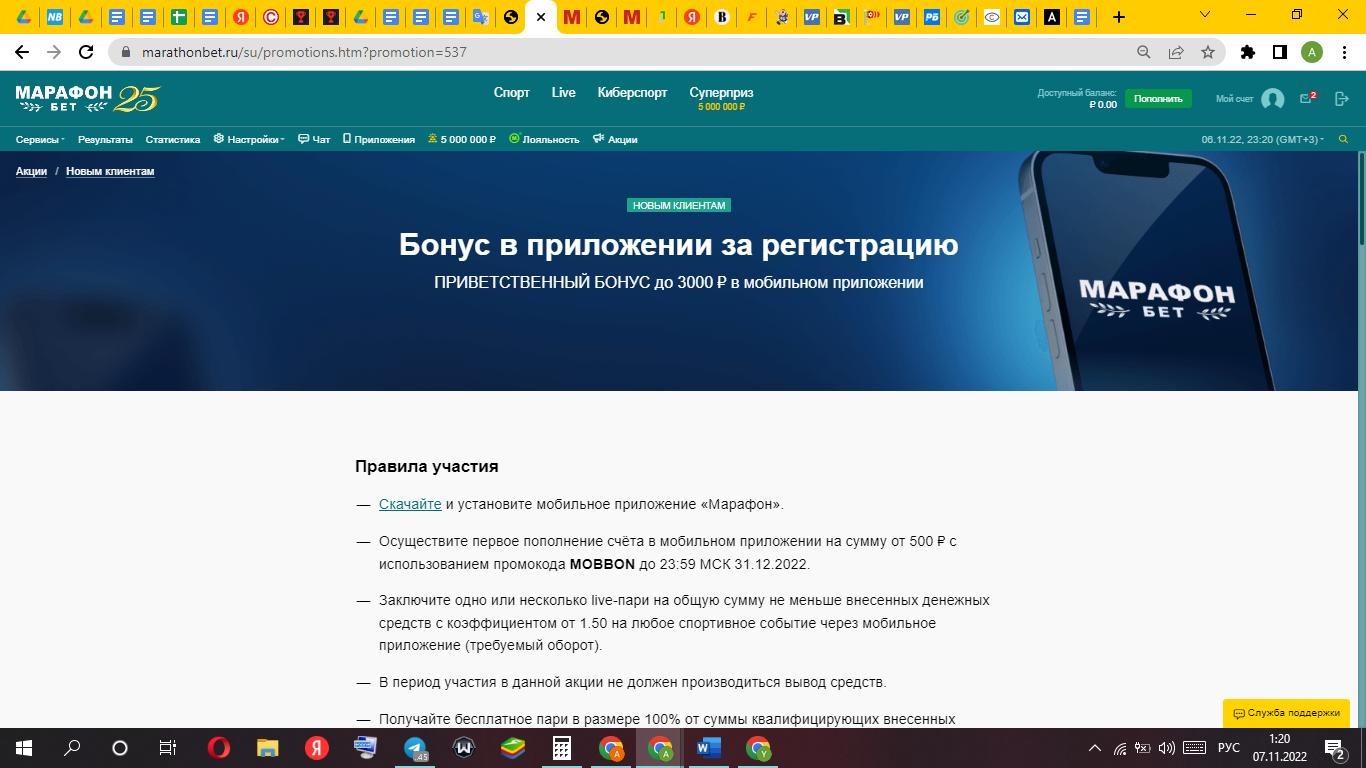Image resolution: width=1366 pixels, height=768 pixels.
Task: Open the Лояльность menu item
Action: [544, 140]
